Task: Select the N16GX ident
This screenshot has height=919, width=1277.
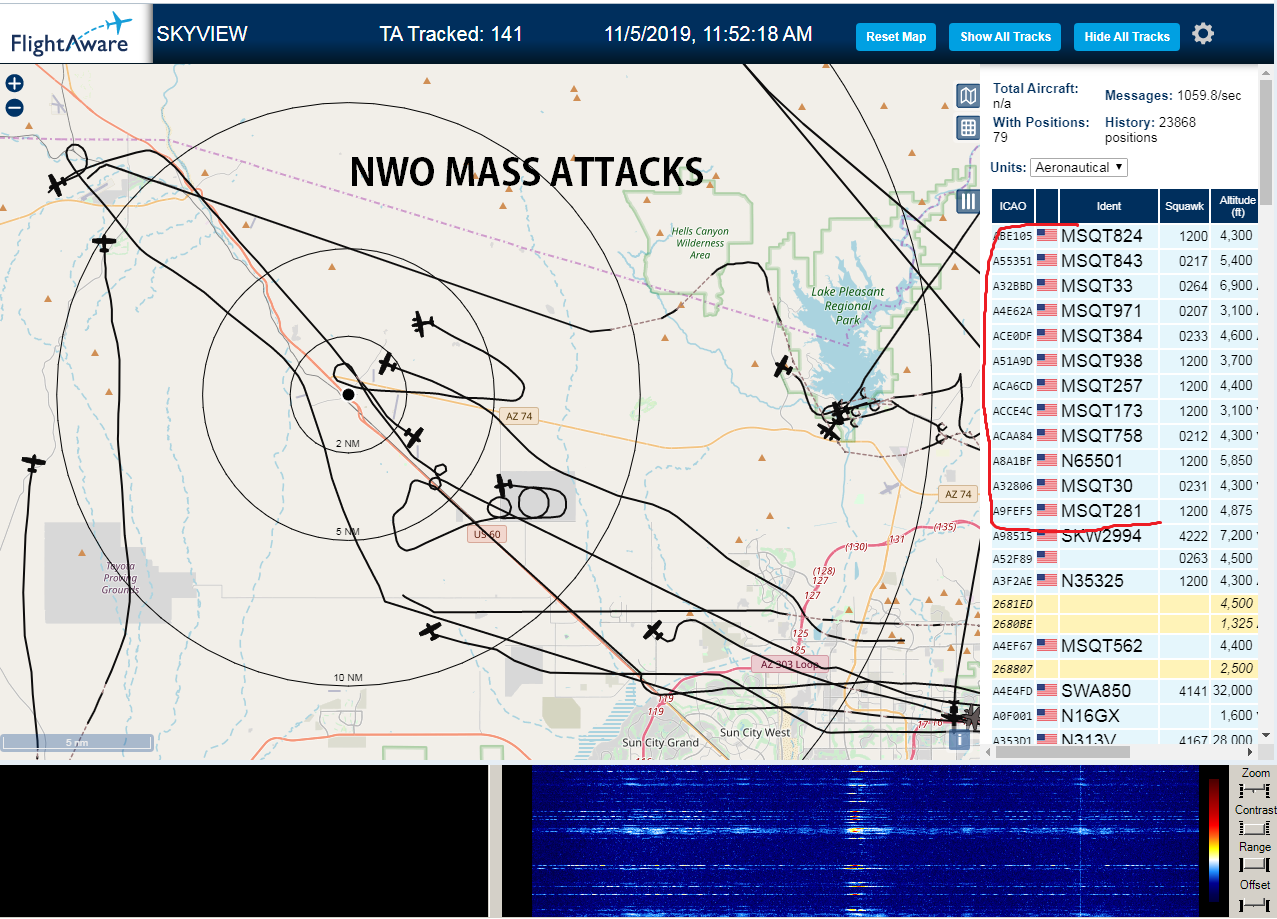Action: tap(1090, 716)
